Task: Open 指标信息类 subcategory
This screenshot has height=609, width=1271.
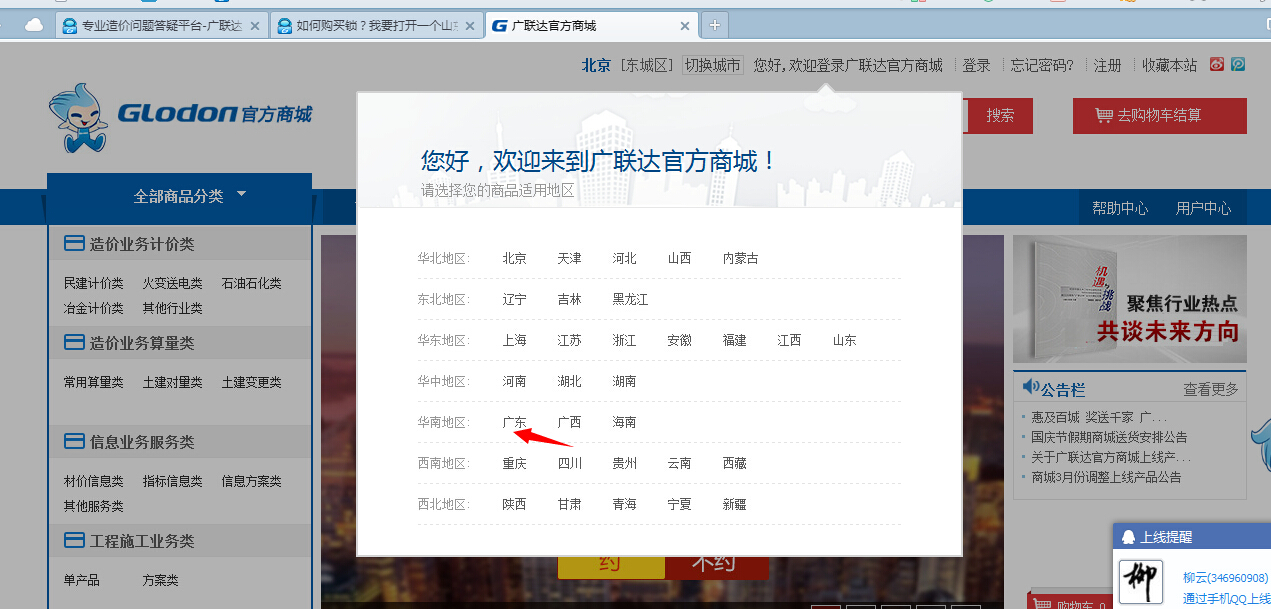Action: click(172, 481)
